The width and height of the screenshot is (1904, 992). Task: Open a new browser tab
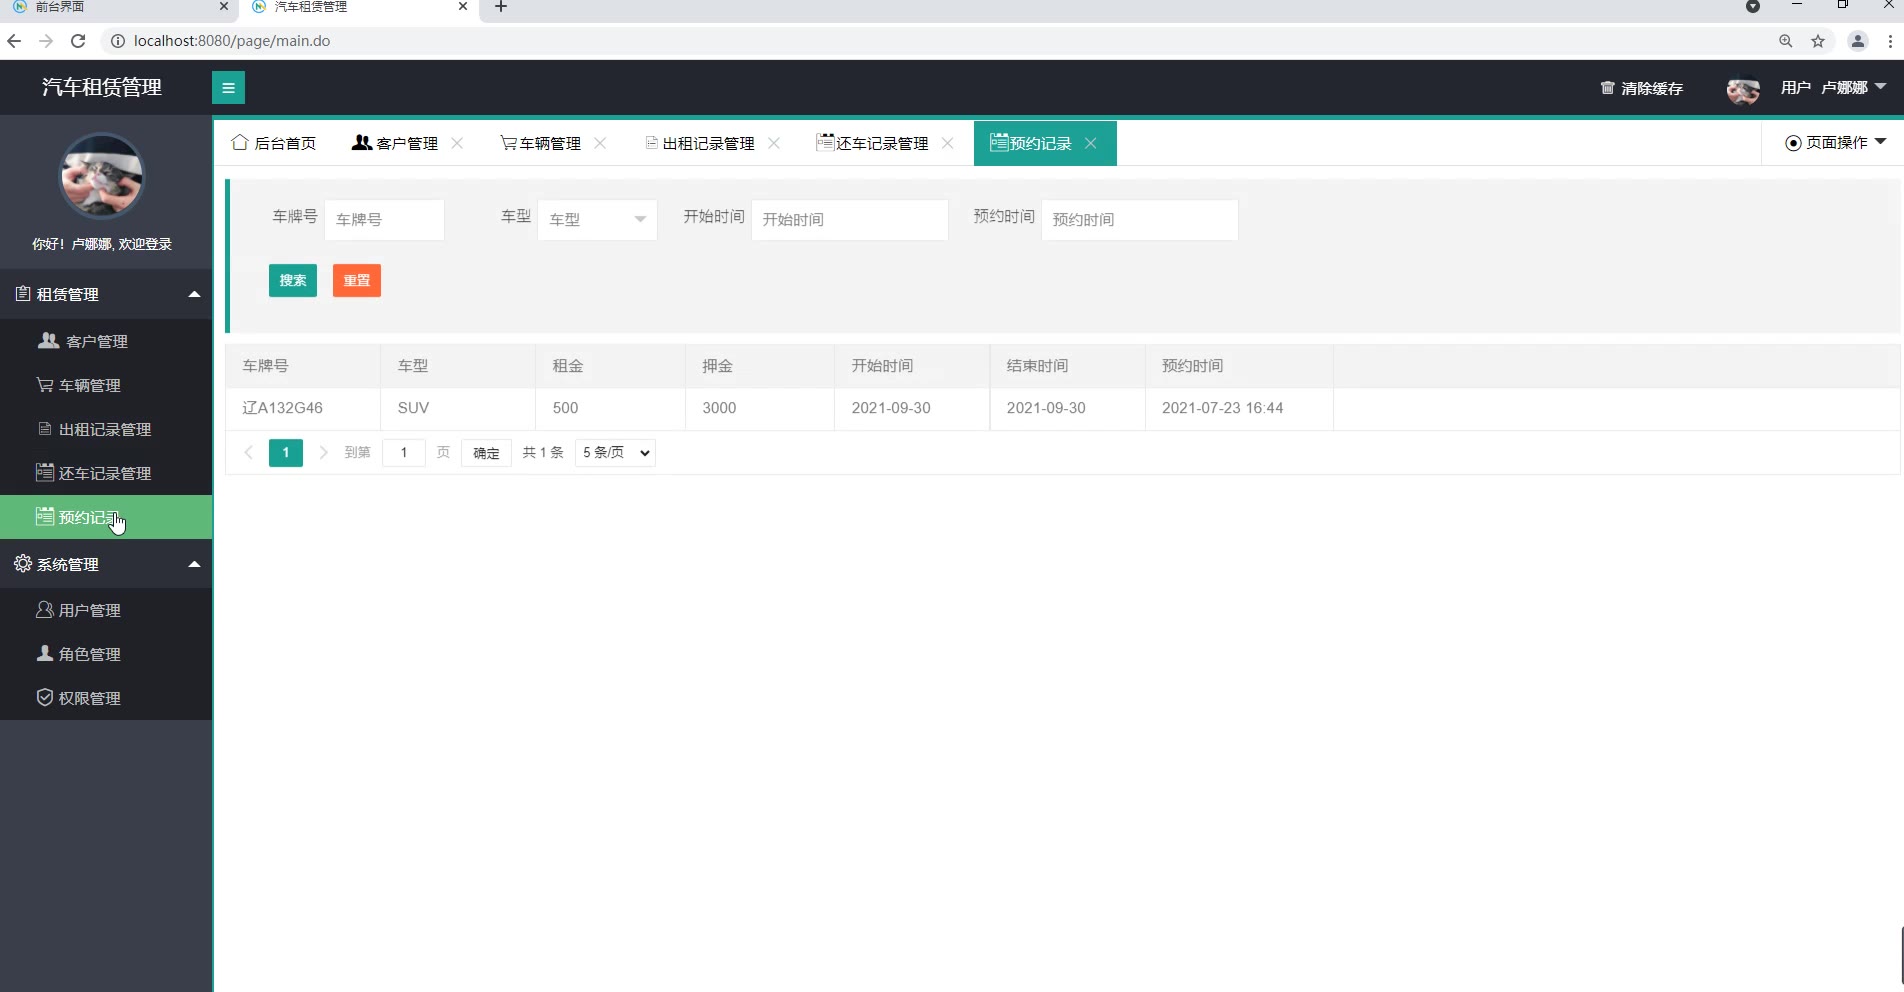[501, 7]
